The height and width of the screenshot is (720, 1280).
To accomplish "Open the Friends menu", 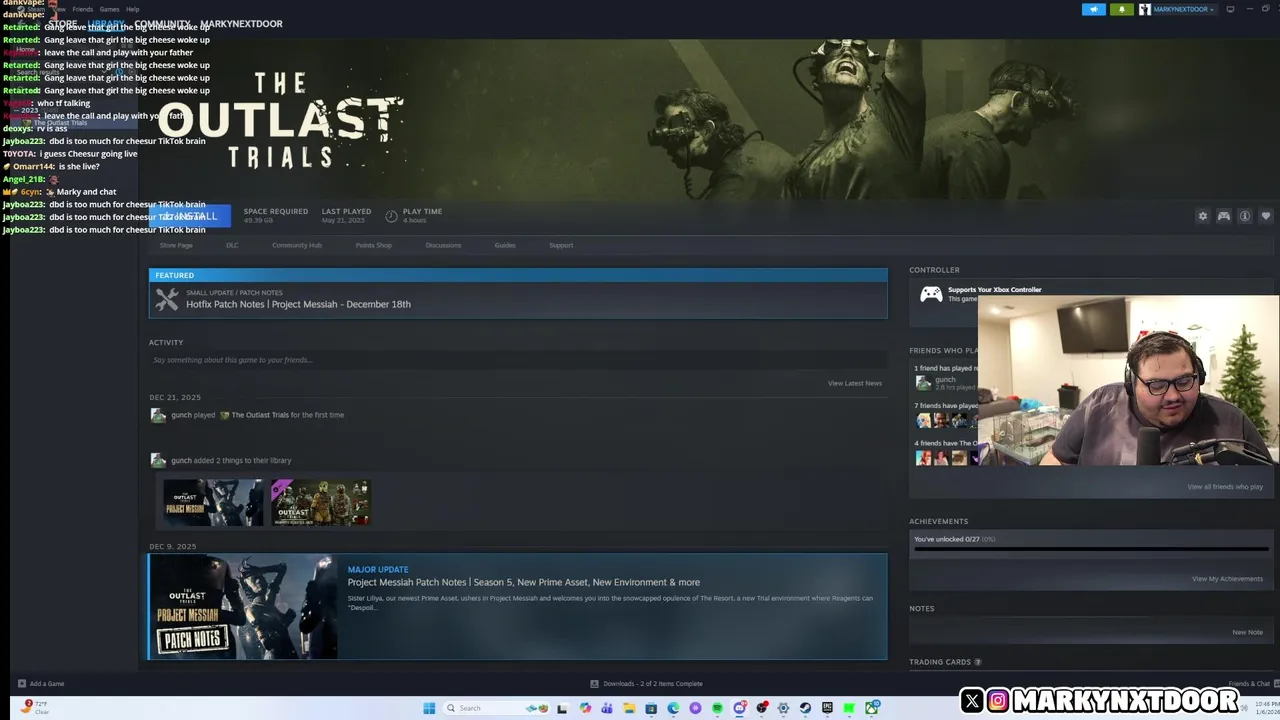I will (x=83, y=9).
